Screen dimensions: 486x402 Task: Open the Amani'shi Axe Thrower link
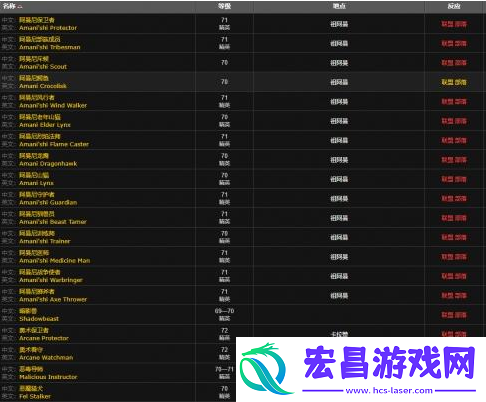[x=53, y=299]
